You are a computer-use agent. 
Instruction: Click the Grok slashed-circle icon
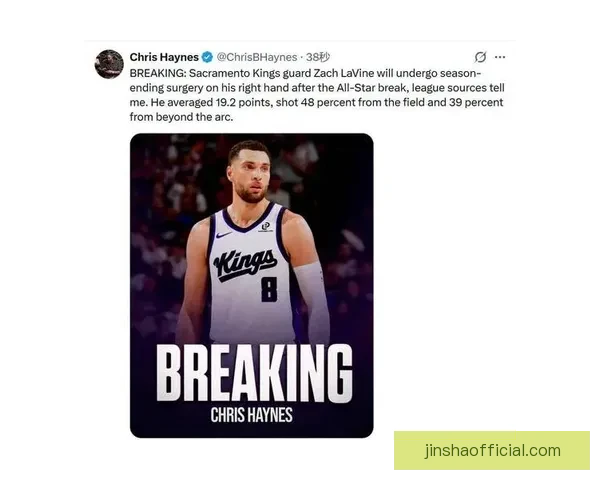tap(480, 57)
